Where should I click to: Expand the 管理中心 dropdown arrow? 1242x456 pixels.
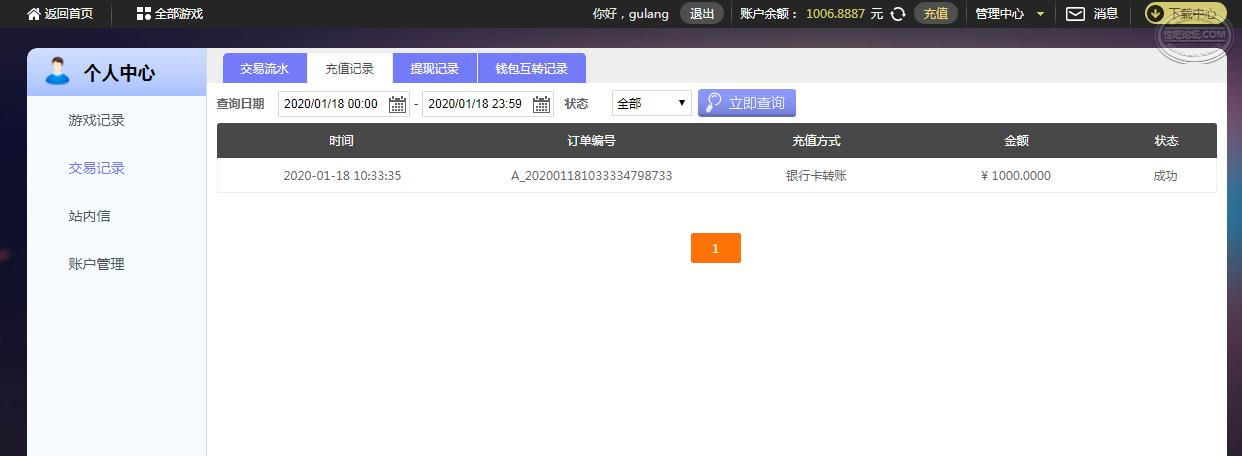[1040, 14]
